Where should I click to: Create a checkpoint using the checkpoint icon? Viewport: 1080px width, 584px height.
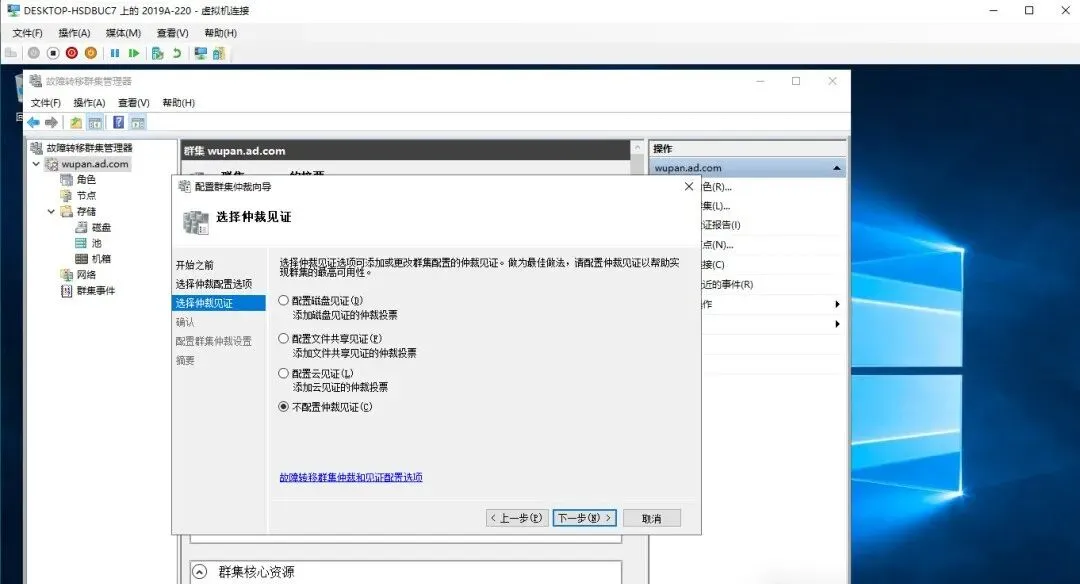(155, 53)
